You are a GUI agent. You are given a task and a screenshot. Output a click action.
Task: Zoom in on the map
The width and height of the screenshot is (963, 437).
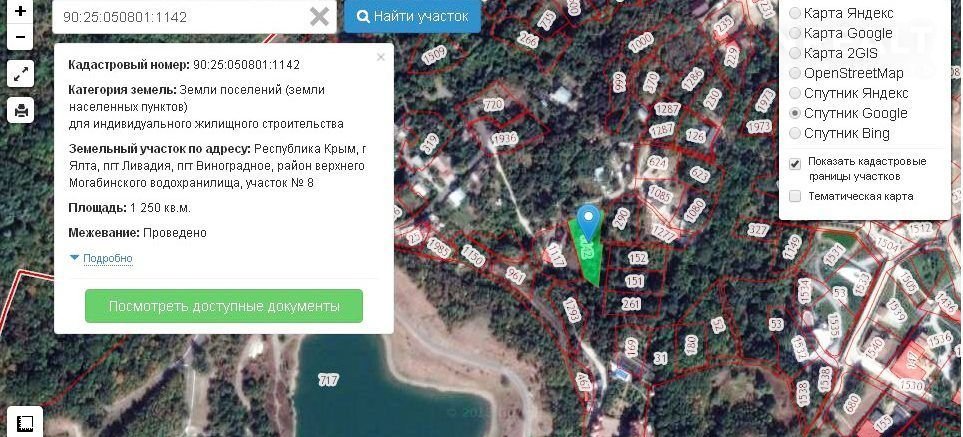pos(20,12)
